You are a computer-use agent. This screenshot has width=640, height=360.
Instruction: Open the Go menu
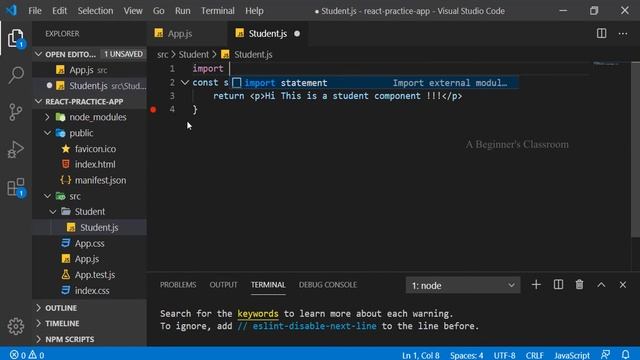coord(159,11)
